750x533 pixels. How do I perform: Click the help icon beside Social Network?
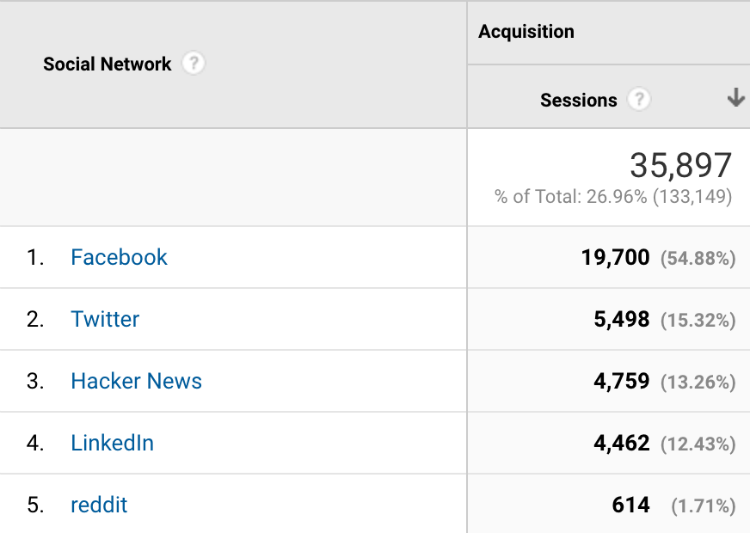(x=194, y=64)
